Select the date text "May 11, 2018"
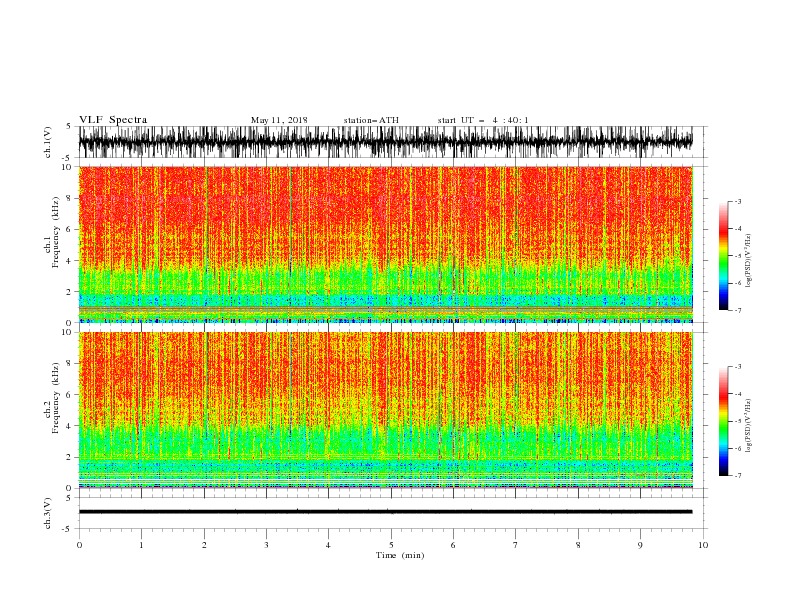792x612 pixels. pos(279,120)
